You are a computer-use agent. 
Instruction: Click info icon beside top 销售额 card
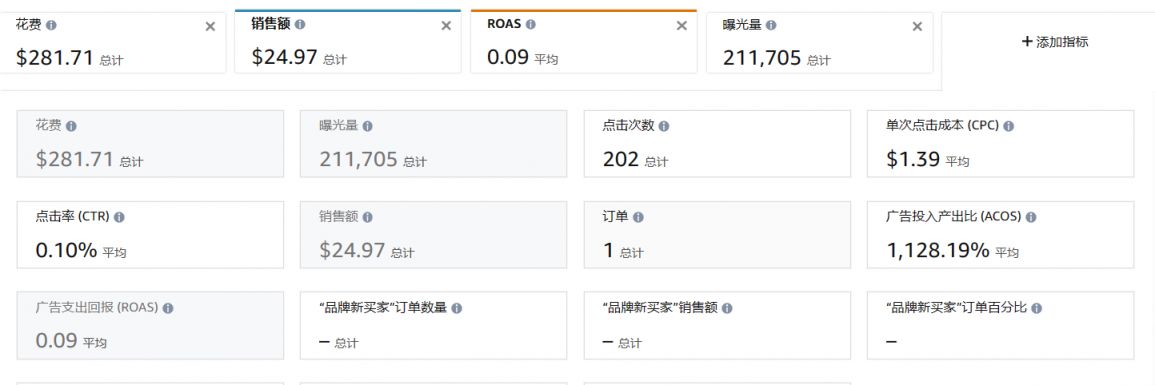point(300,24)
